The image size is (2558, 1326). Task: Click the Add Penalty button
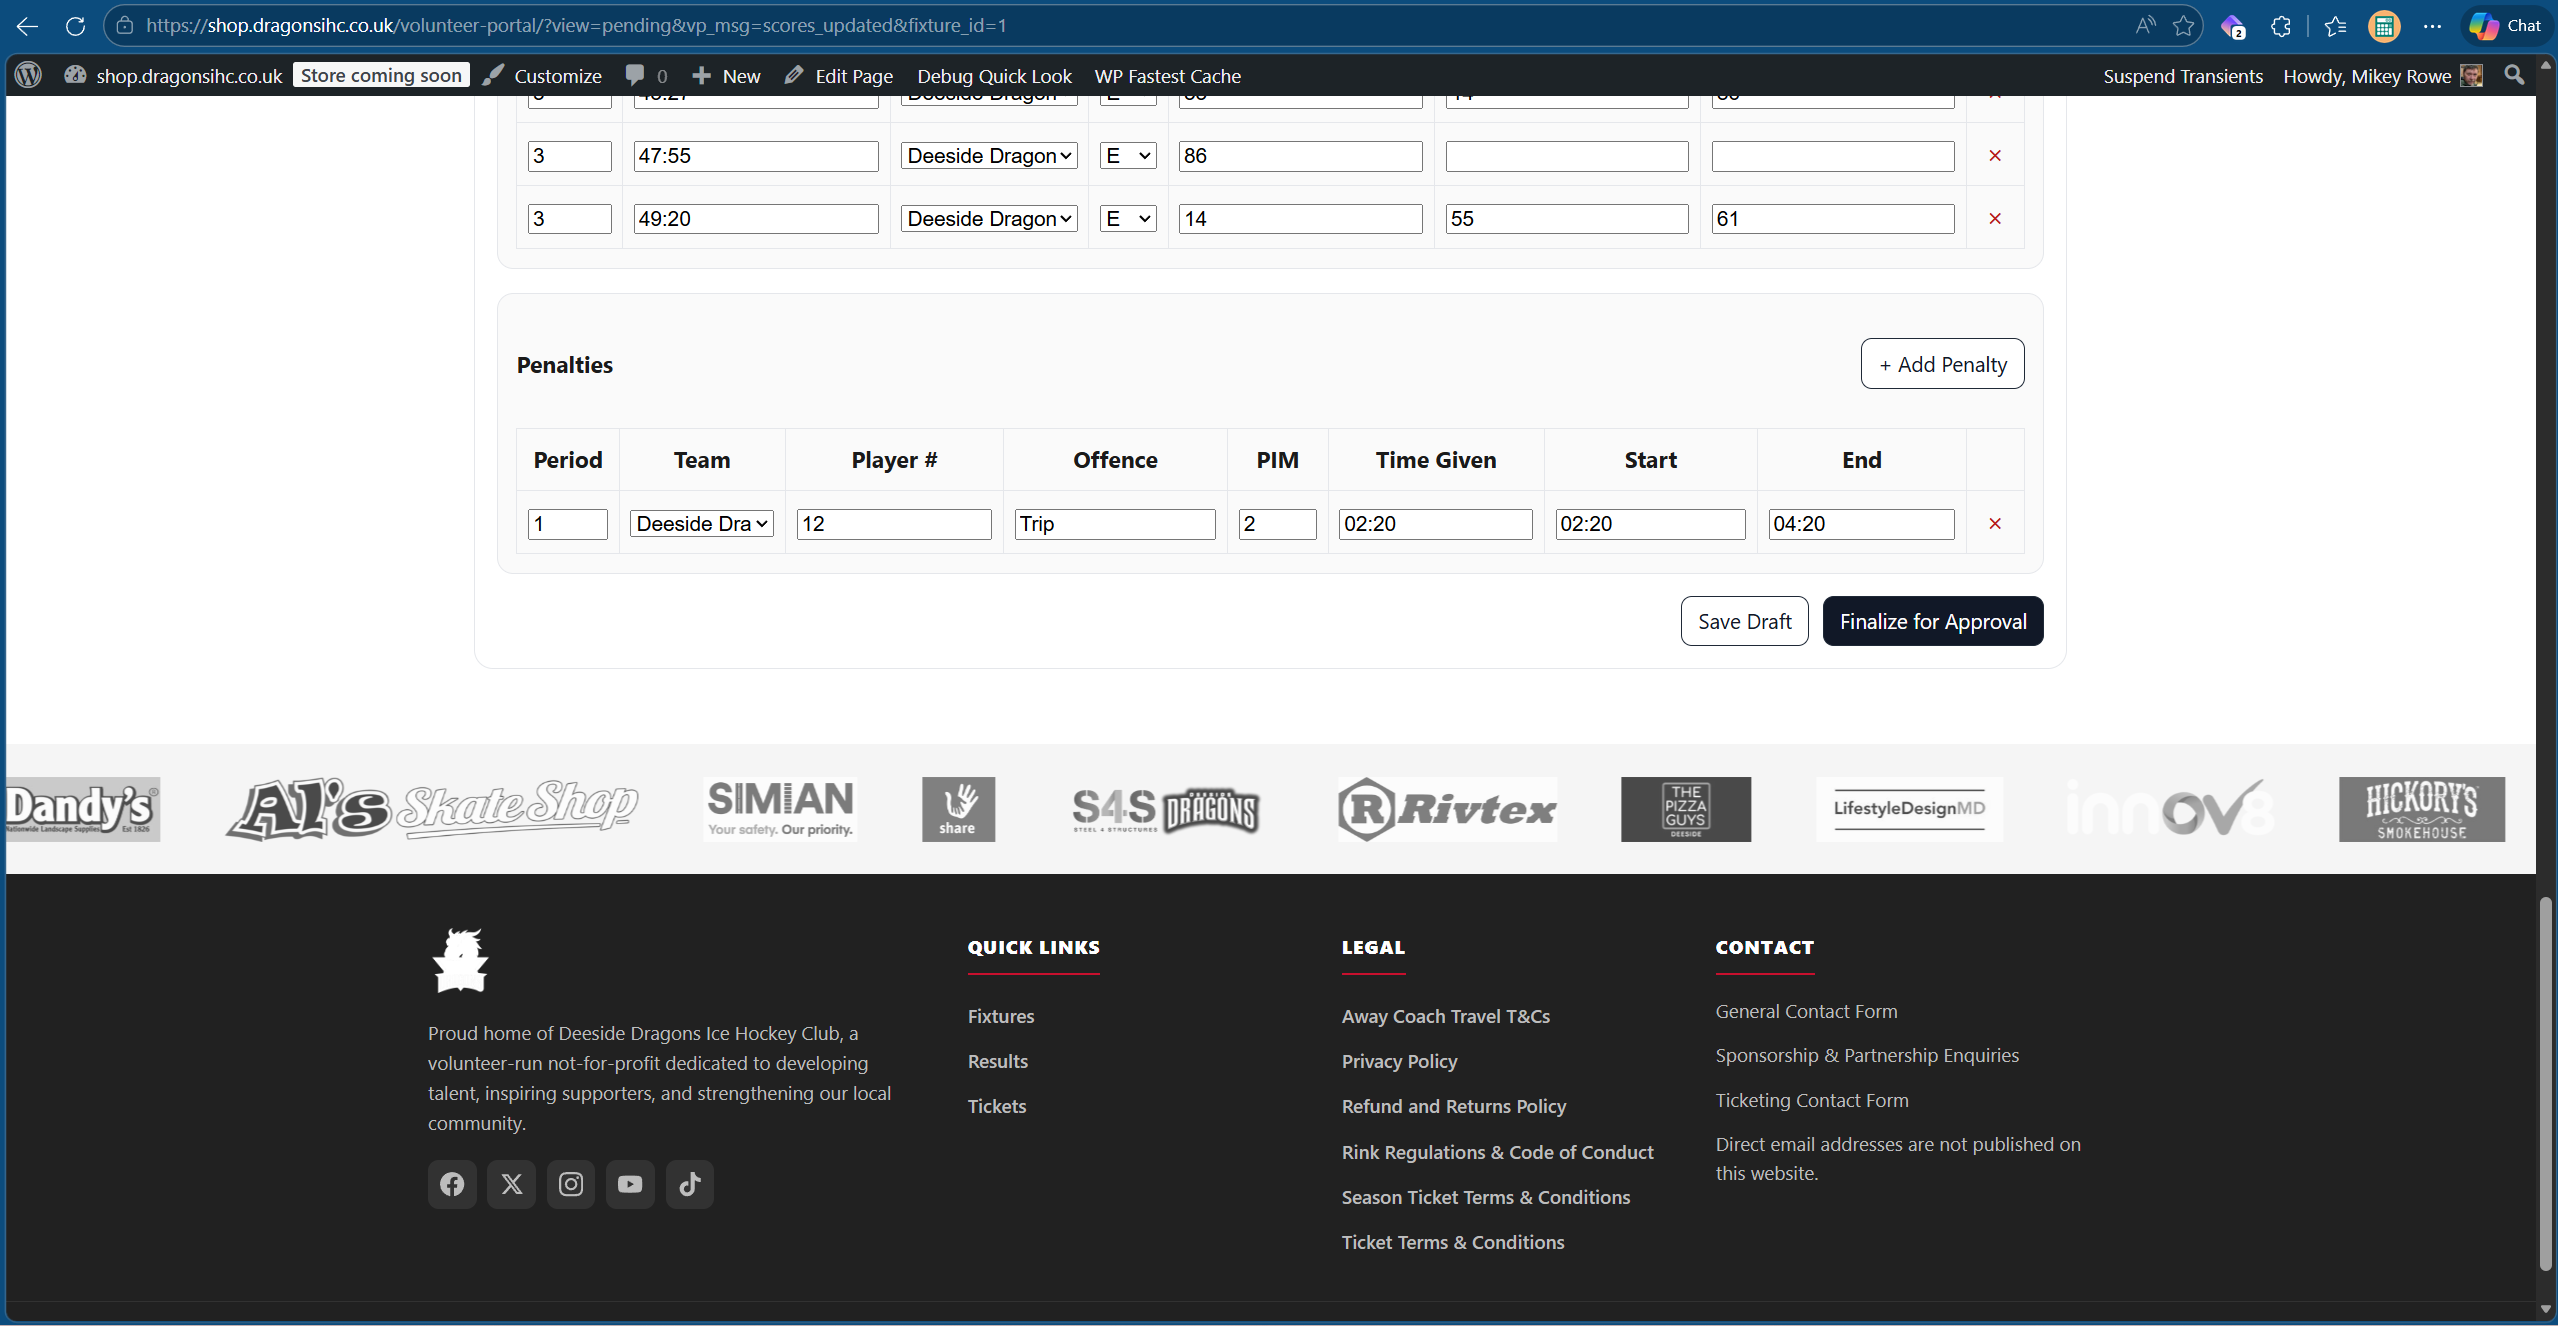pyautogui.click(x=1941, y=364)
